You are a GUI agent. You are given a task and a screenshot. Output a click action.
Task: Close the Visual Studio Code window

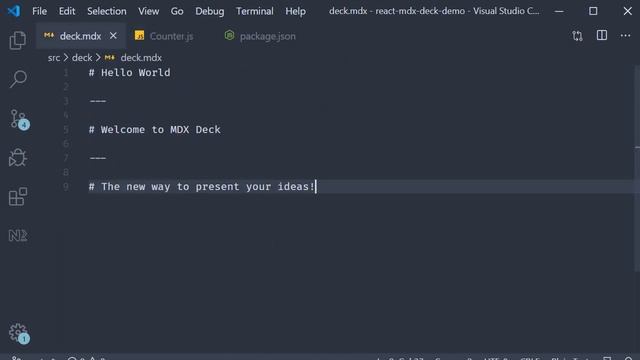click(627, 11)
